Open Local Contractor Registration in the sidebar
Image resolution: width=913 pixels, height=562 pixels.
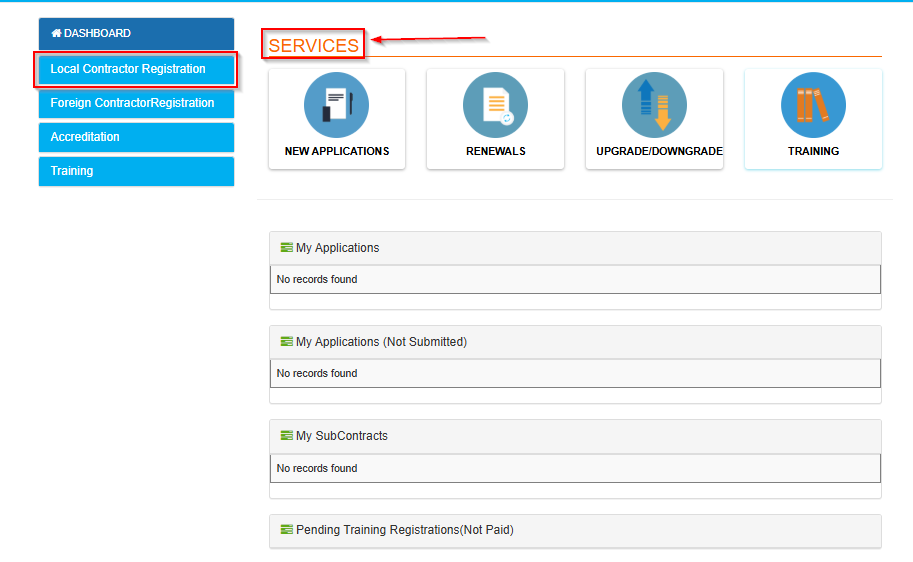coord(136,69)
